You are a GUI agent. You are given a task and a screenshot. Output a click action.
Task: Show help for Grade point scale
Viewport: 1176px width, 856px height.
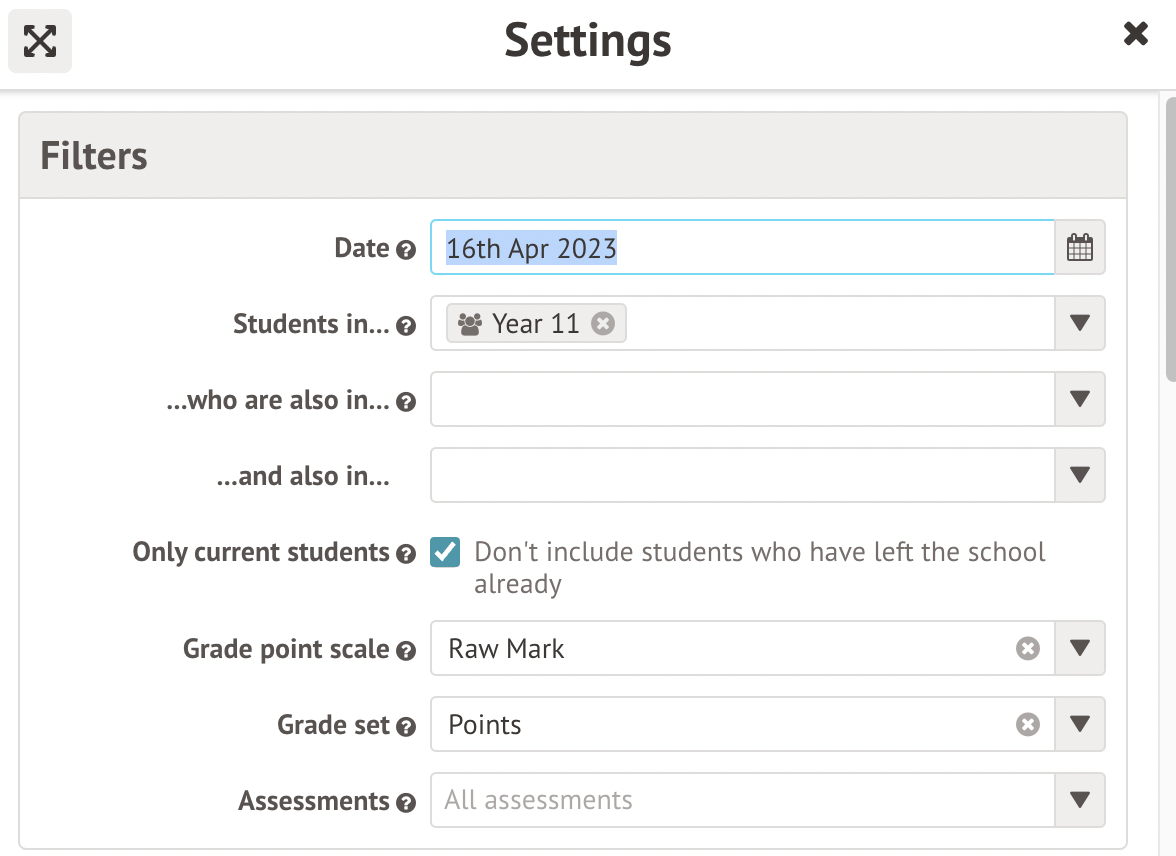[405, 651]
